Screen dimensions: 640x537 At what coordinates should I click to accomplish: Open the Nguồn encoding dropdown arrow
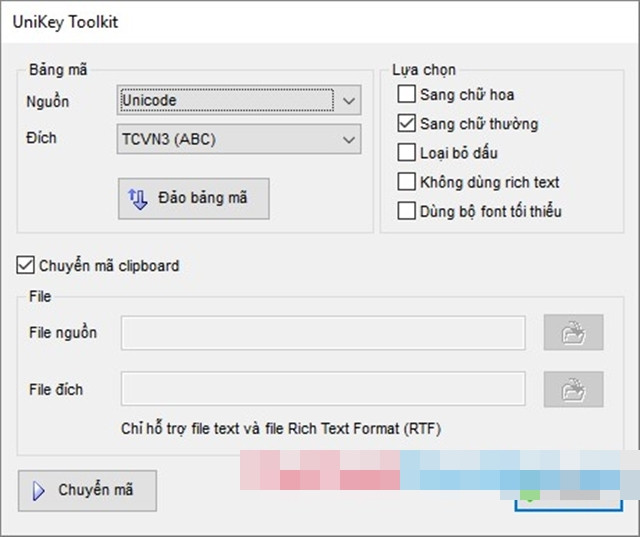[x=348, y=101]
